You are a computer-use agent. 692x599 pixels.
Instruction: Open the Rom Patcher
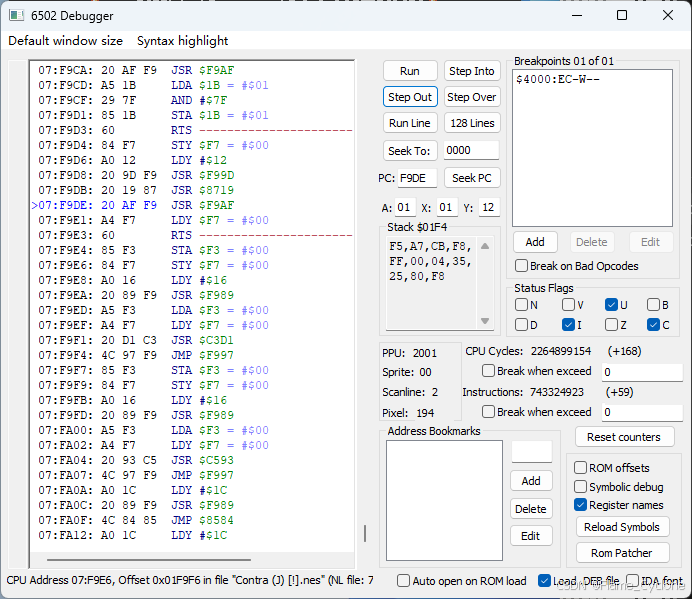tap(622, 553)
